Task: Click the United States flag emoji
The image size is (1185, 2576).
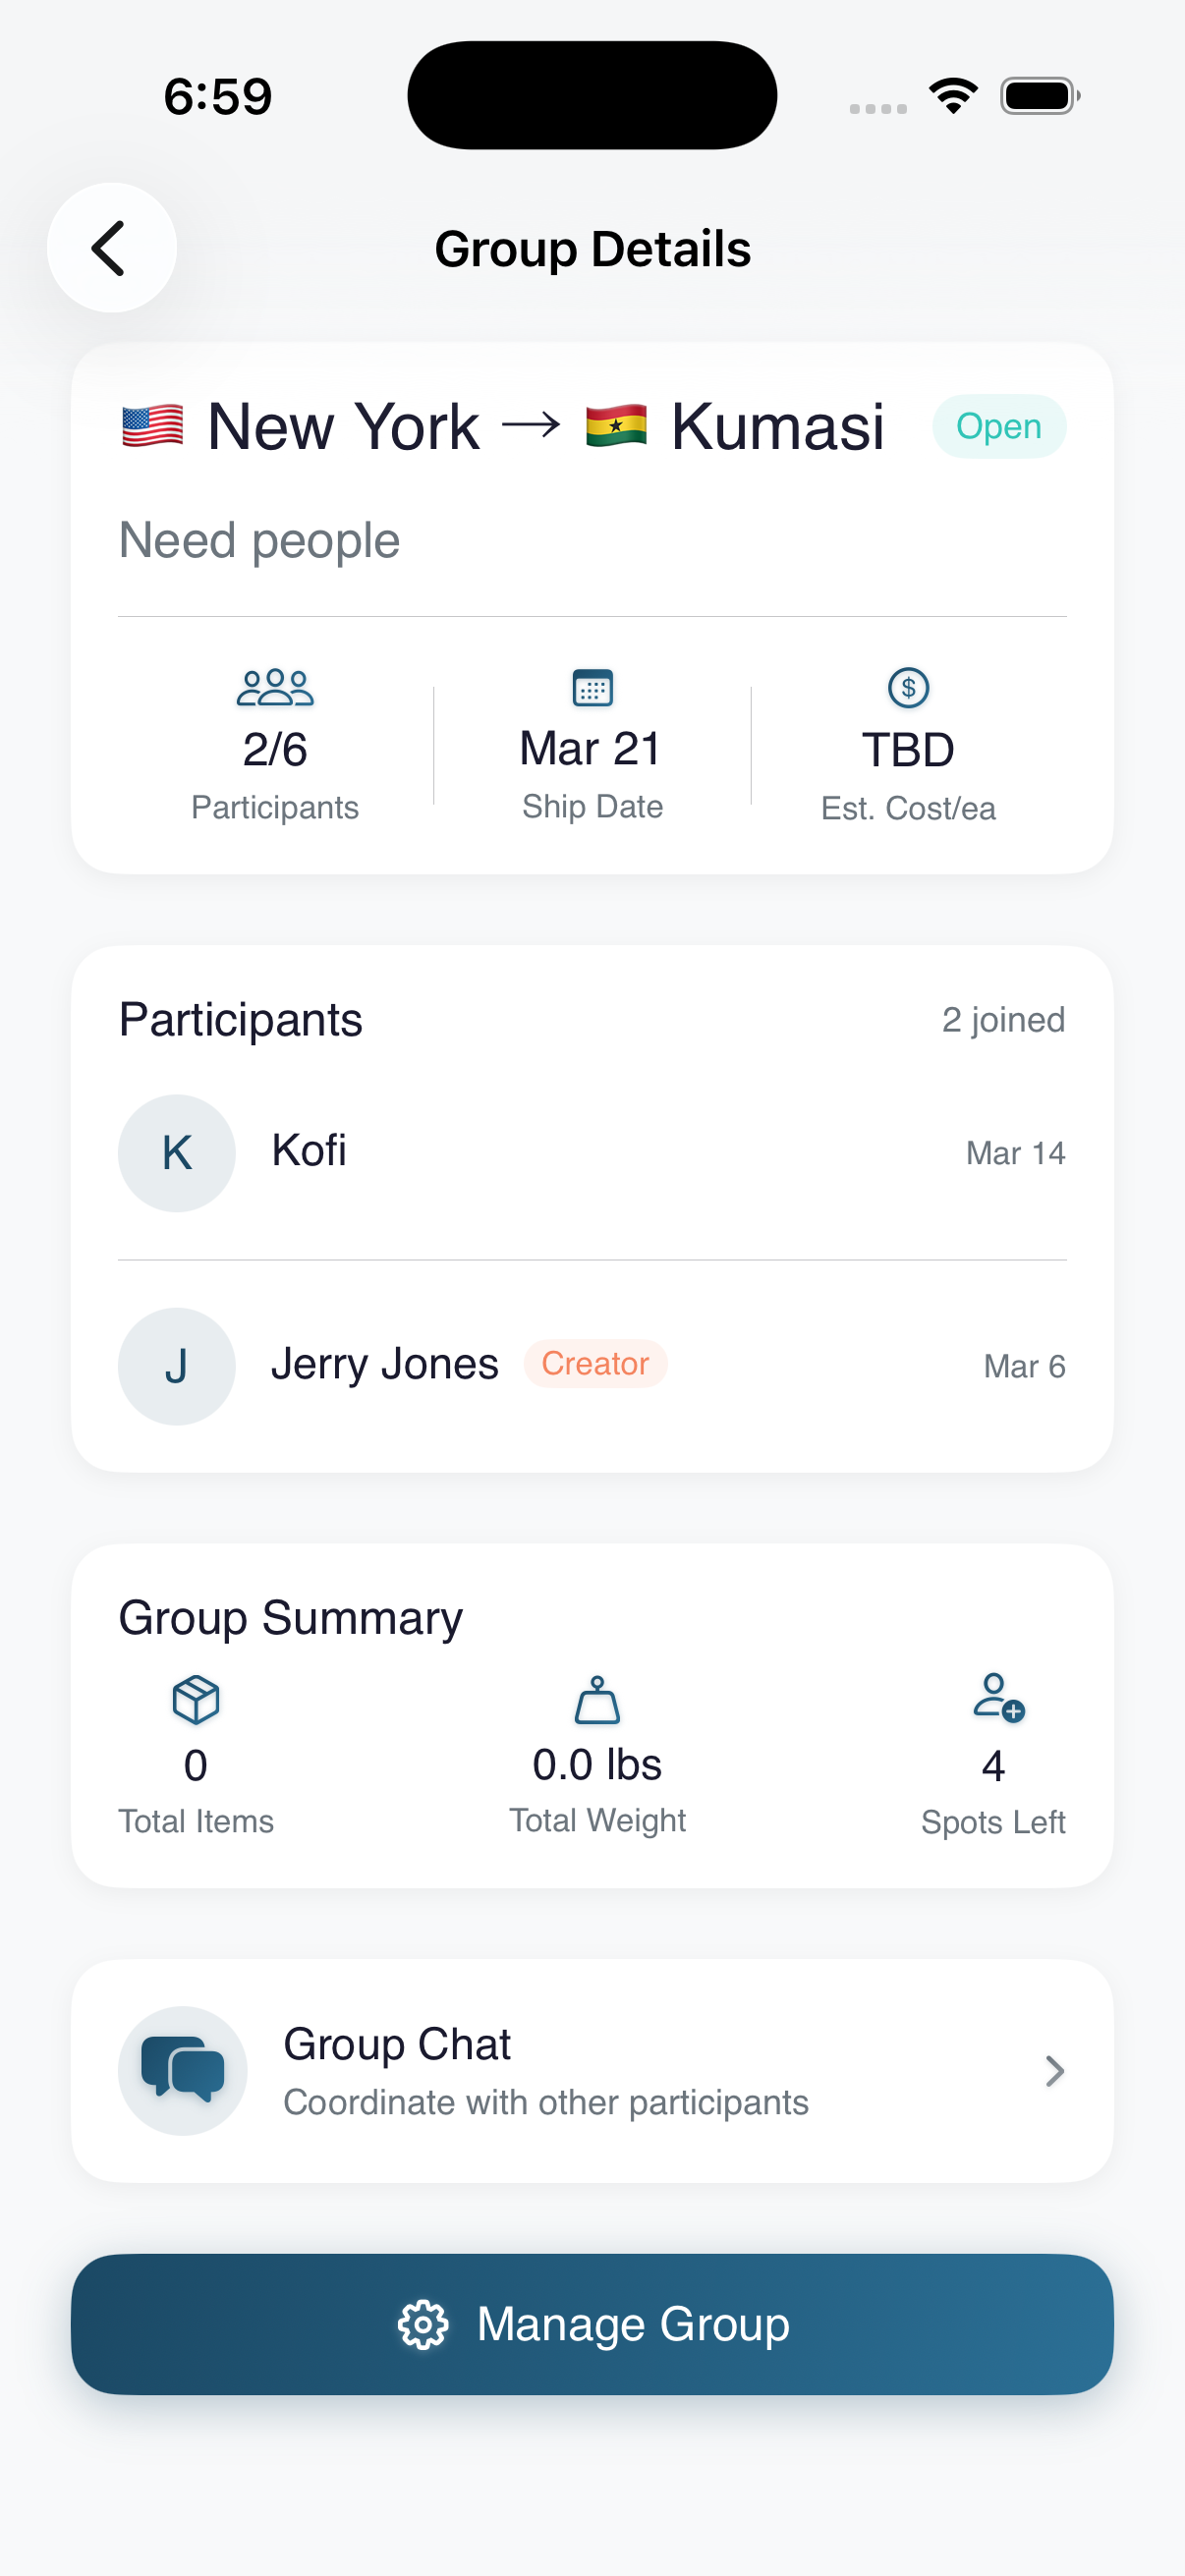Action: tap(153, 427)
